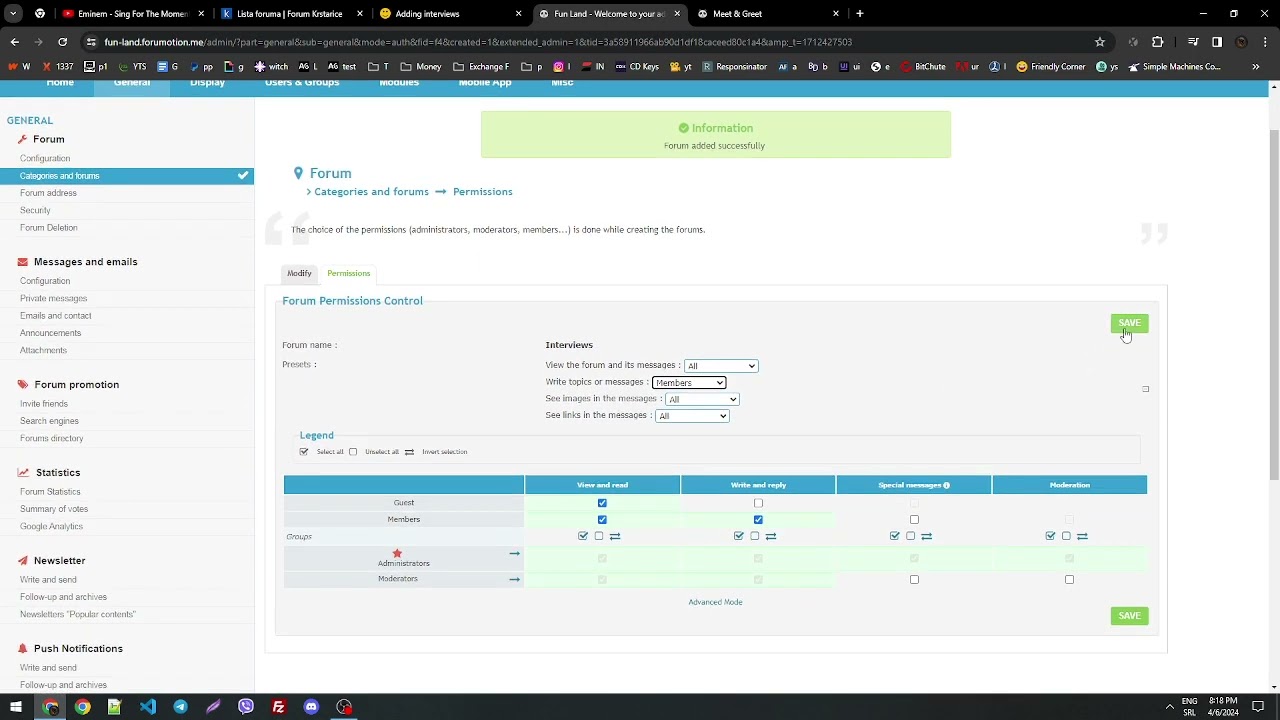Switch to the Modify tab
The width and height of the screenshot is (1280, 720).
click(x=299, y=273)
